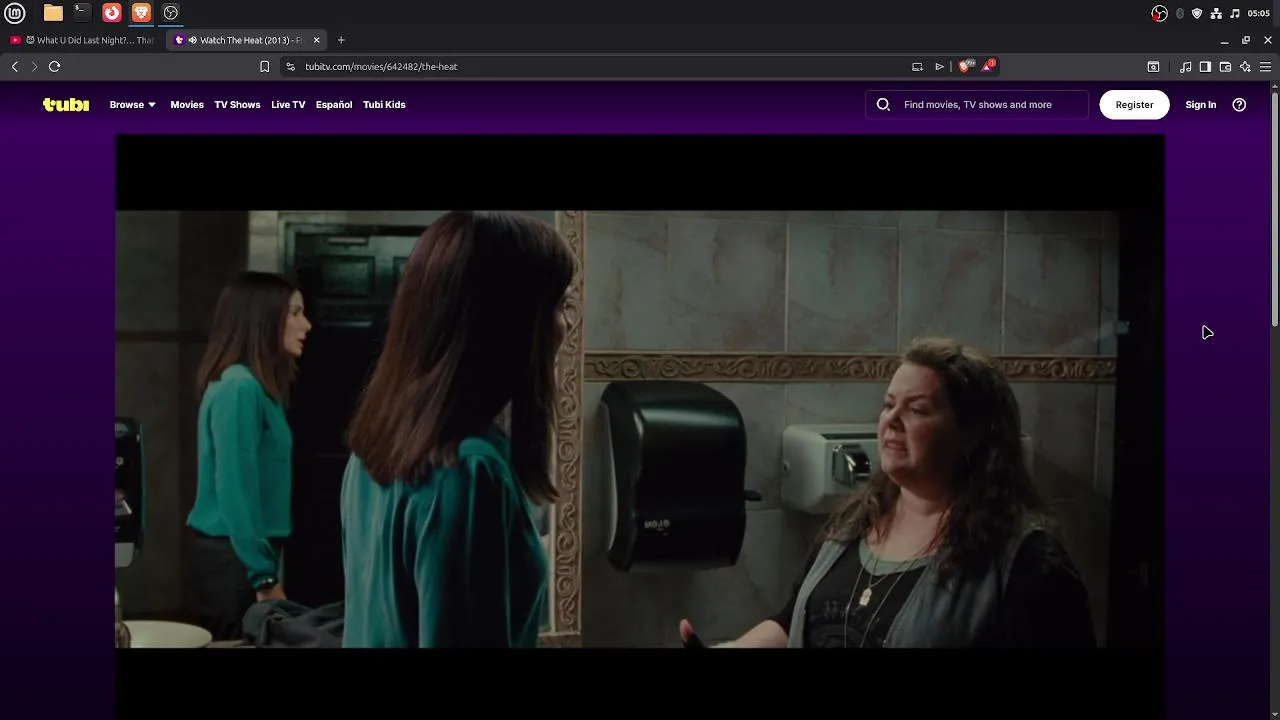The width and height of the screenshot is (1280, 720).
Task: Focus the 'Find movies, TV shows and more' field
Action: (x=977, y=104)
